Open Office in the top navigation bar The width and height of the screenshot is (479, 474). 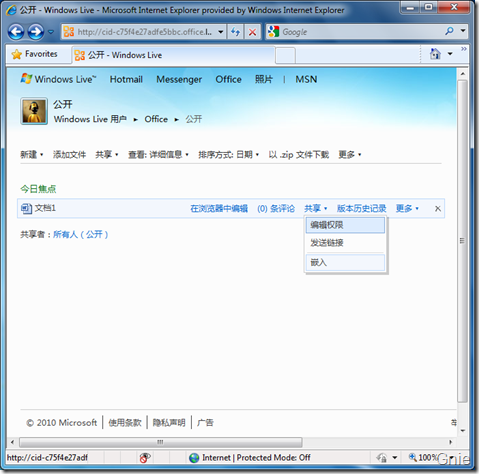point(228,79)
